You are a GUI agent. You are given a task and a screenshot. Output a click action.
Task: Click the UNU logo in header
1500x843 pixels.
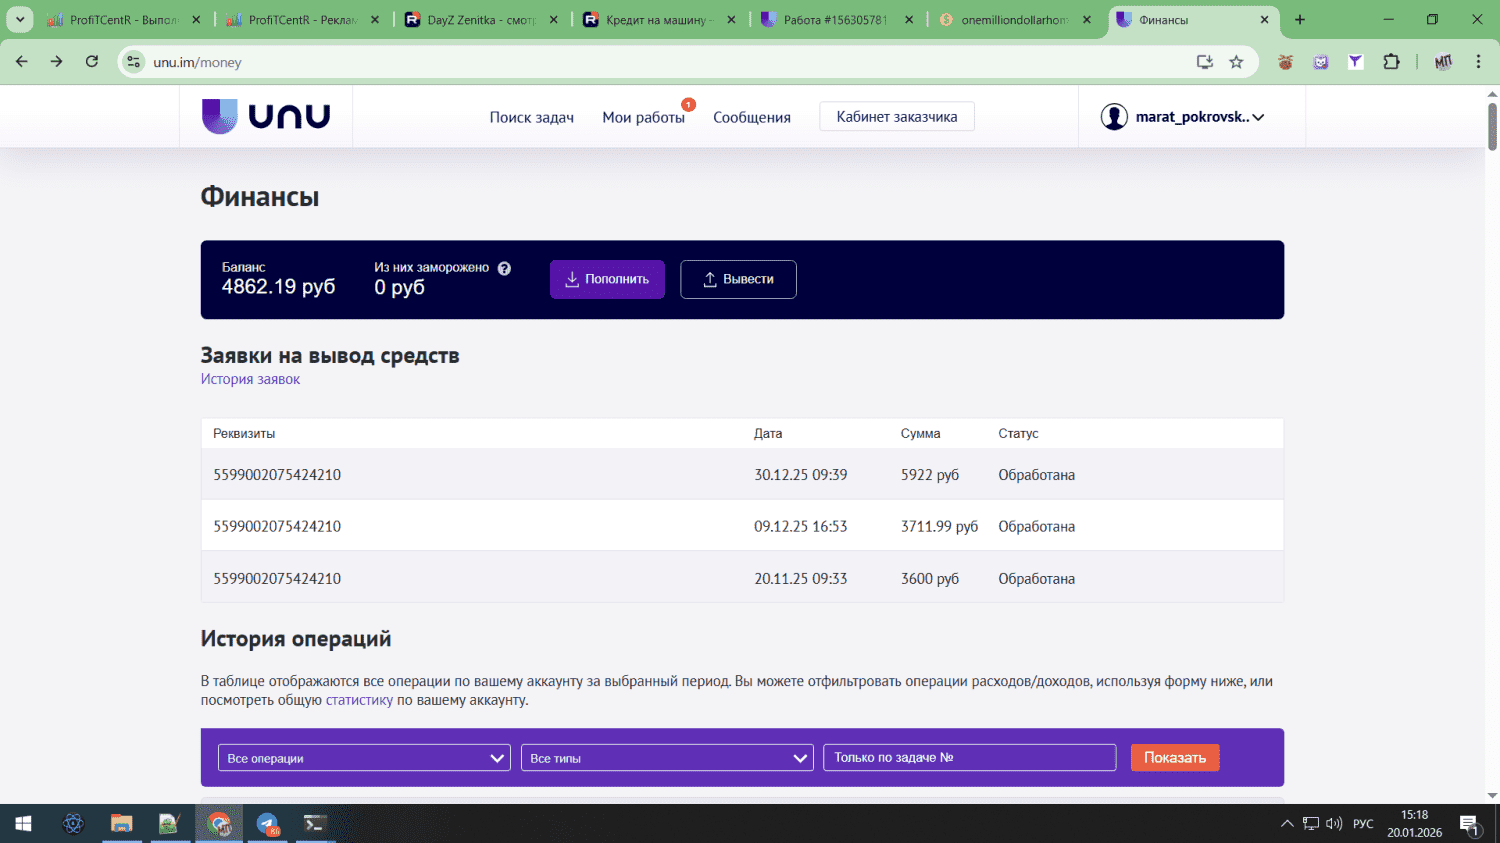pyautogui.click(x=266, y=116)
